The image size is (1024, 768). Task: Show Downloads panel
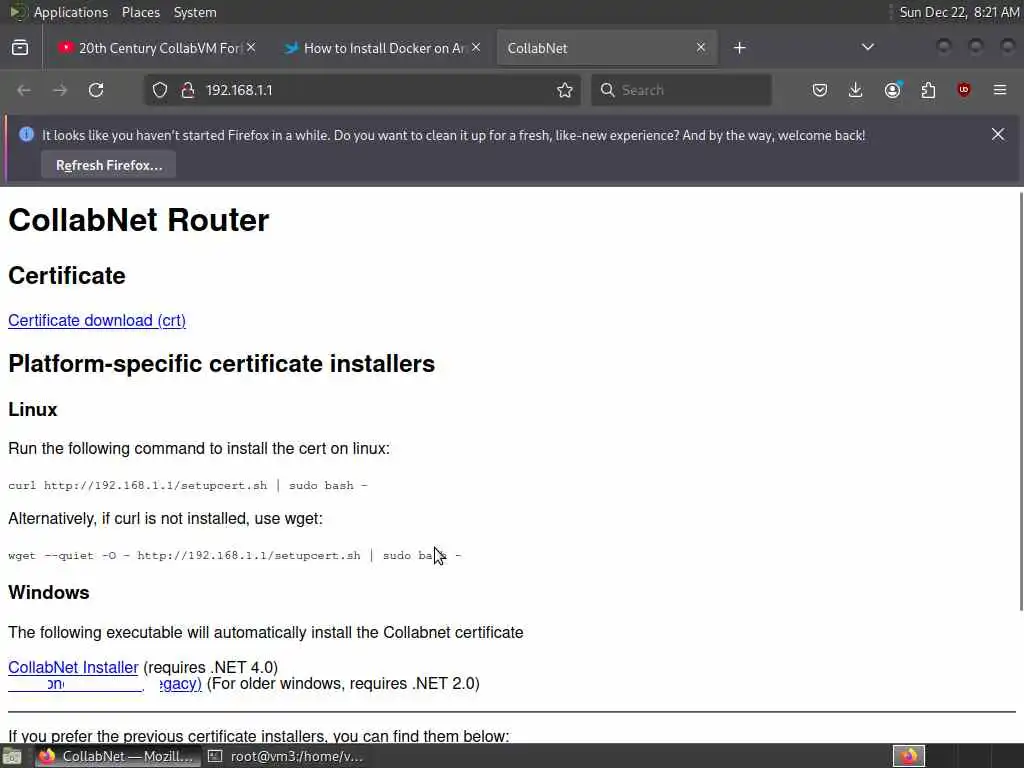pos(856,90)
